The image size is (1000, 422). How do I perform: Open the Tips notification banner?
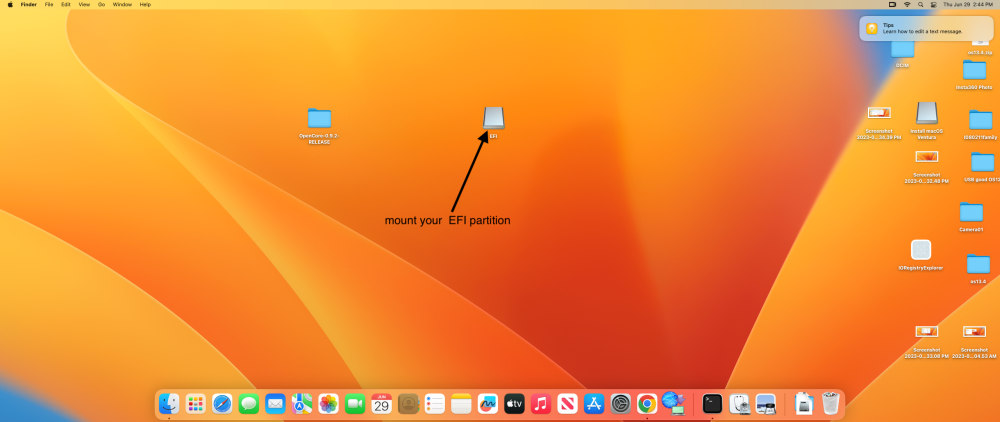[926, 28]
